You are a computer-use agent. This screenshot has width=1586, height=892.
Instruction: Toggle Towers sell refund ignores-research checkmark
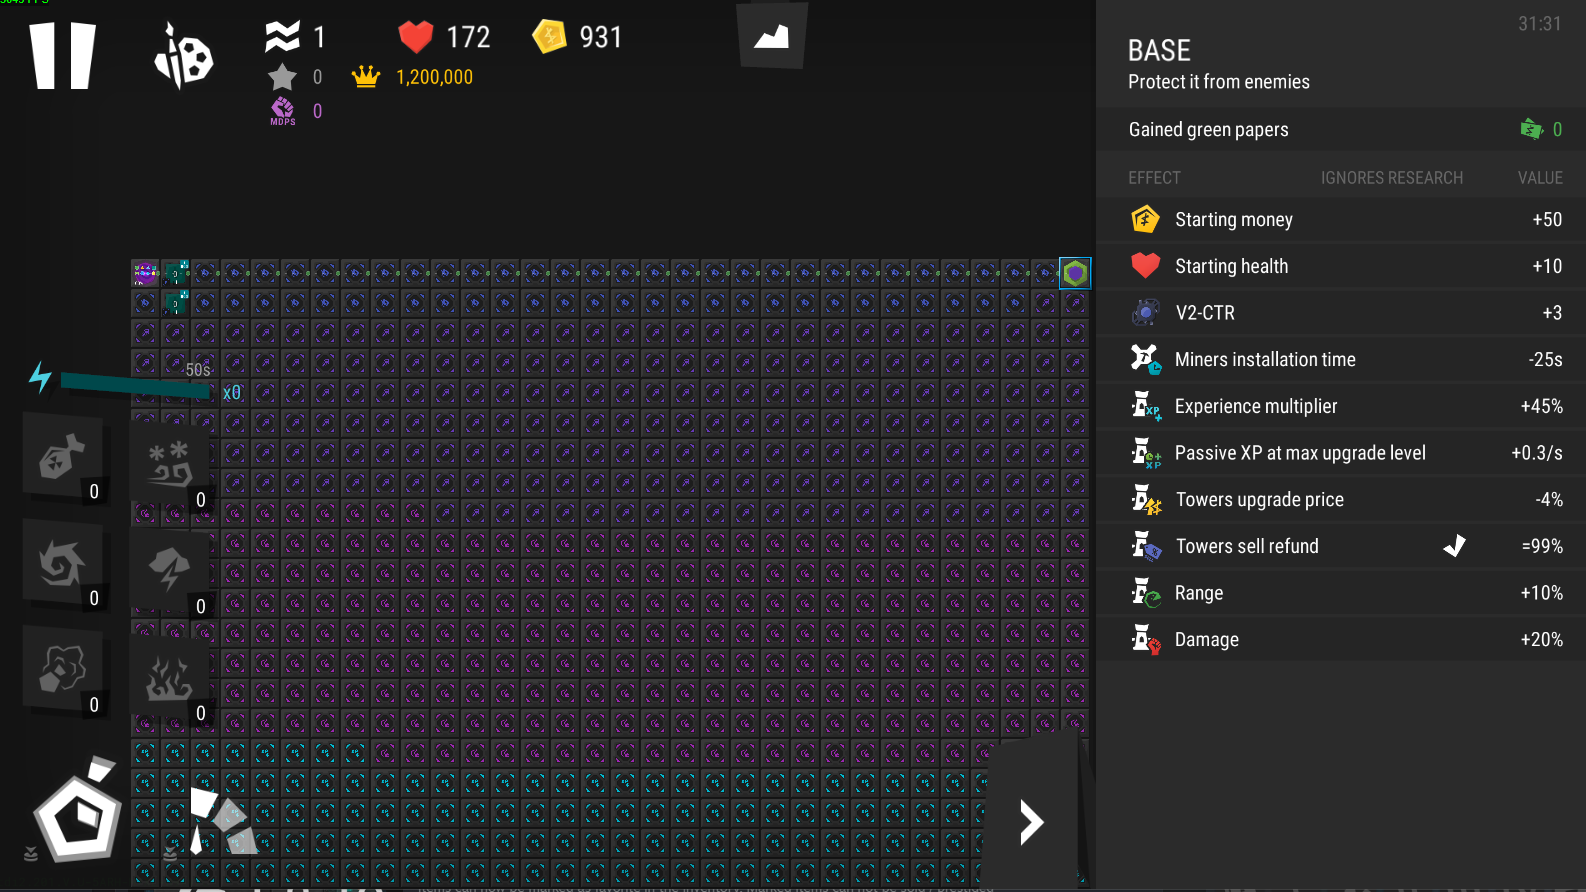1455,546
